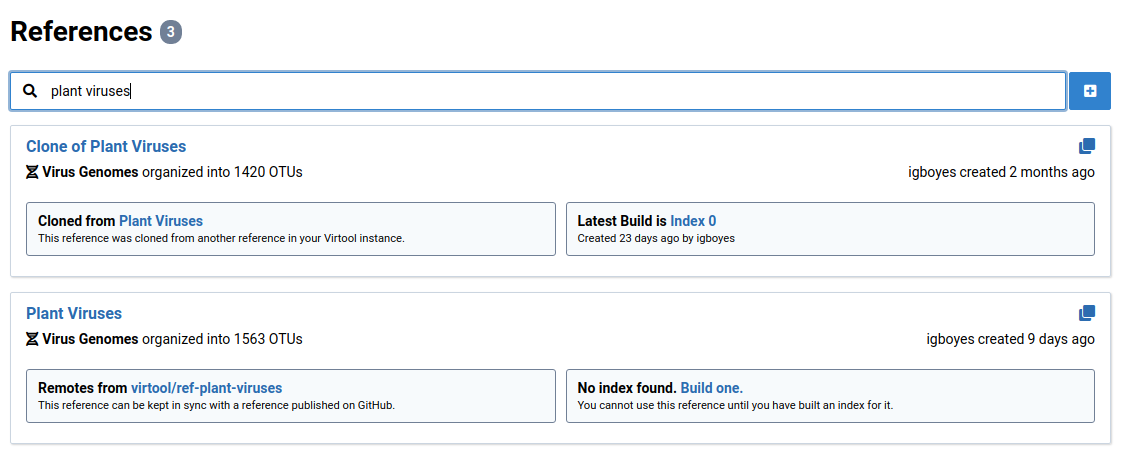Click the 'igboyes created 2 months ago' label
Viewport: 1122px width, 455px height.
[x=1001, y=172]
